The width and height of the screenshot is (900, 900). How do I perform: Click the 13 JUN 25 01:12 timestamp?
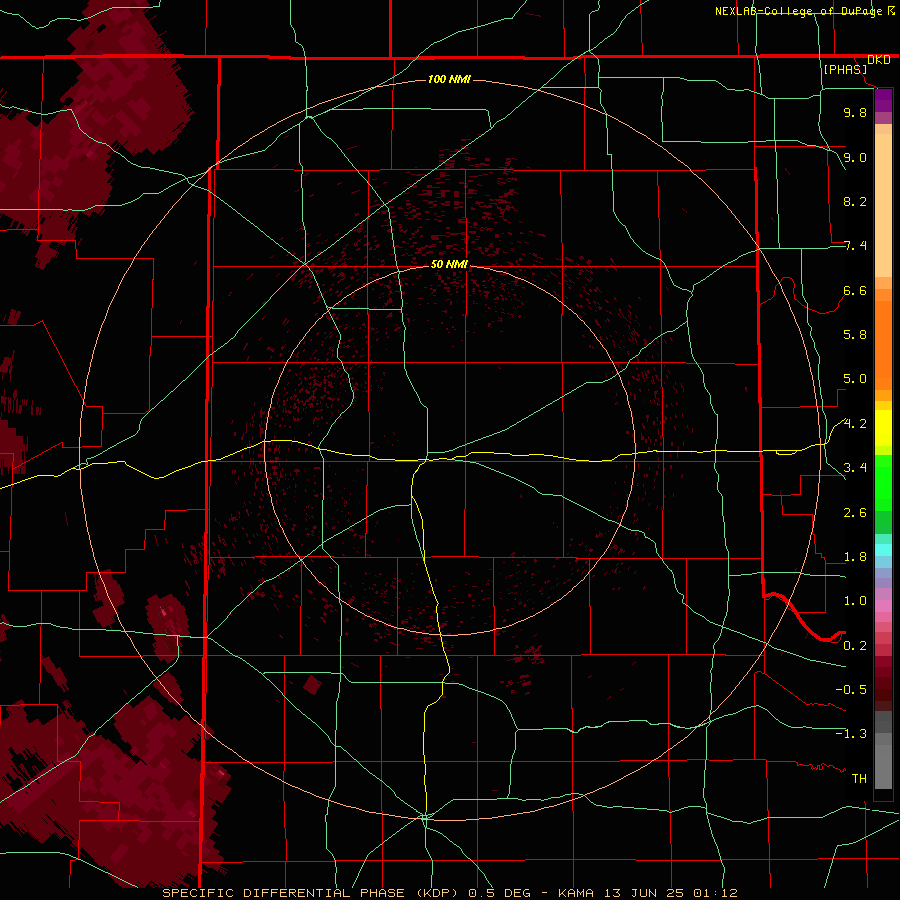[x=670, y=893]
